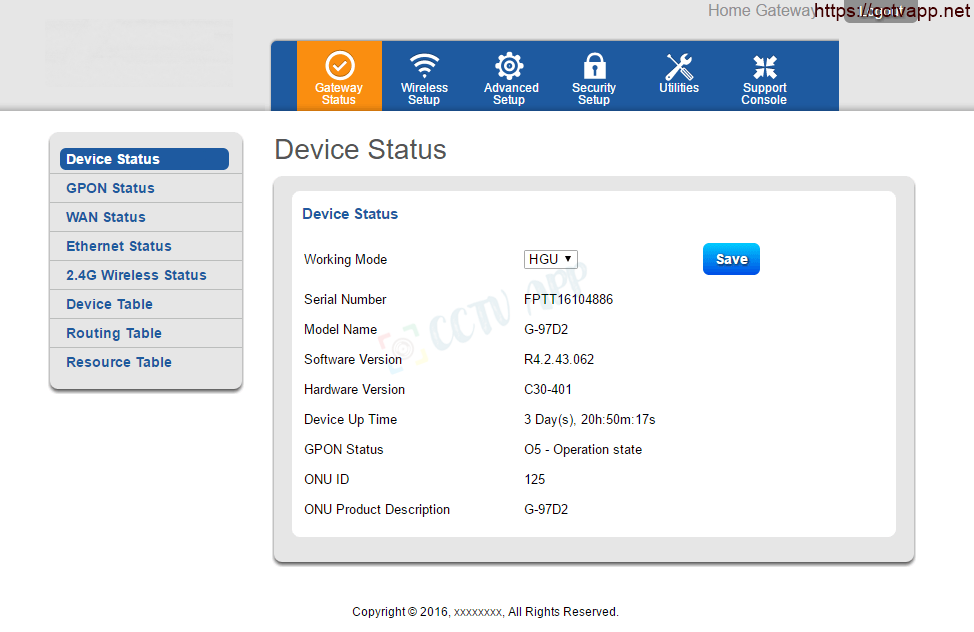Open WAN Status page
The height and width of the screenshot is (632, 974).
(106, 217)
